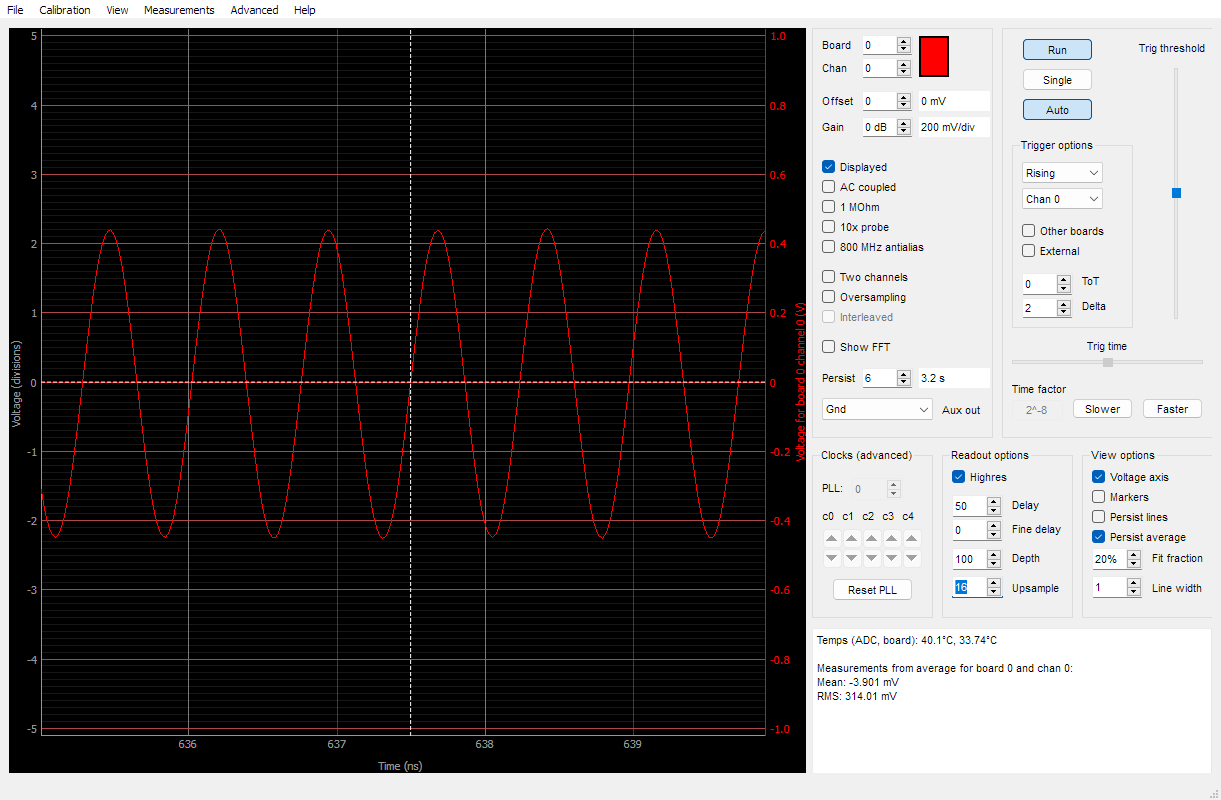Click the up arrow on Board spinner
1221x800 pixels.
[x=904, y=41]
